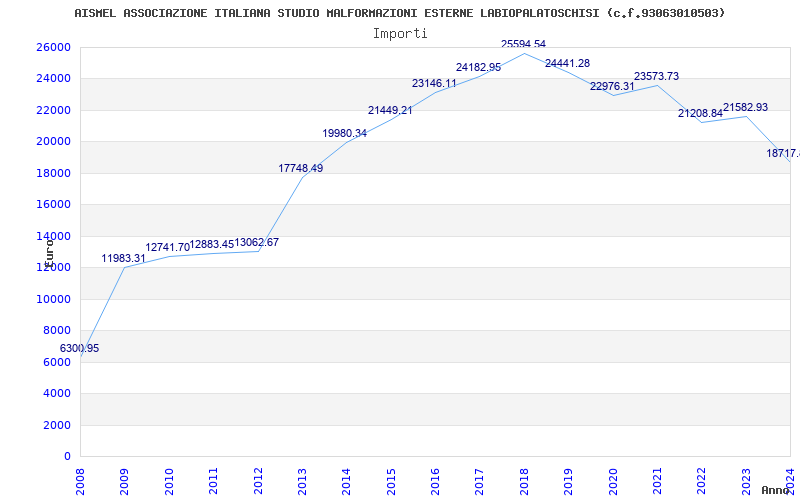This screenshot has width=800, height=500.
Task: Select data label 22976.31
Action: click(x=612, y=87)
